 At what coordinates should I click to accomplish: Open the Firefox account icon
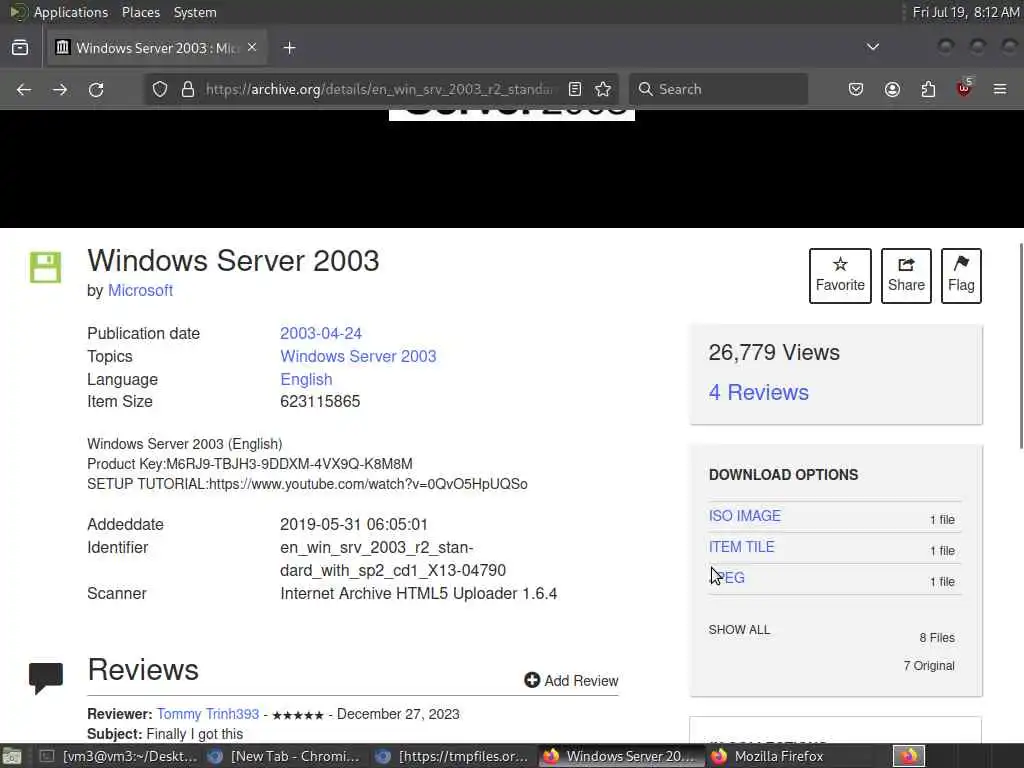coord(892,89)
